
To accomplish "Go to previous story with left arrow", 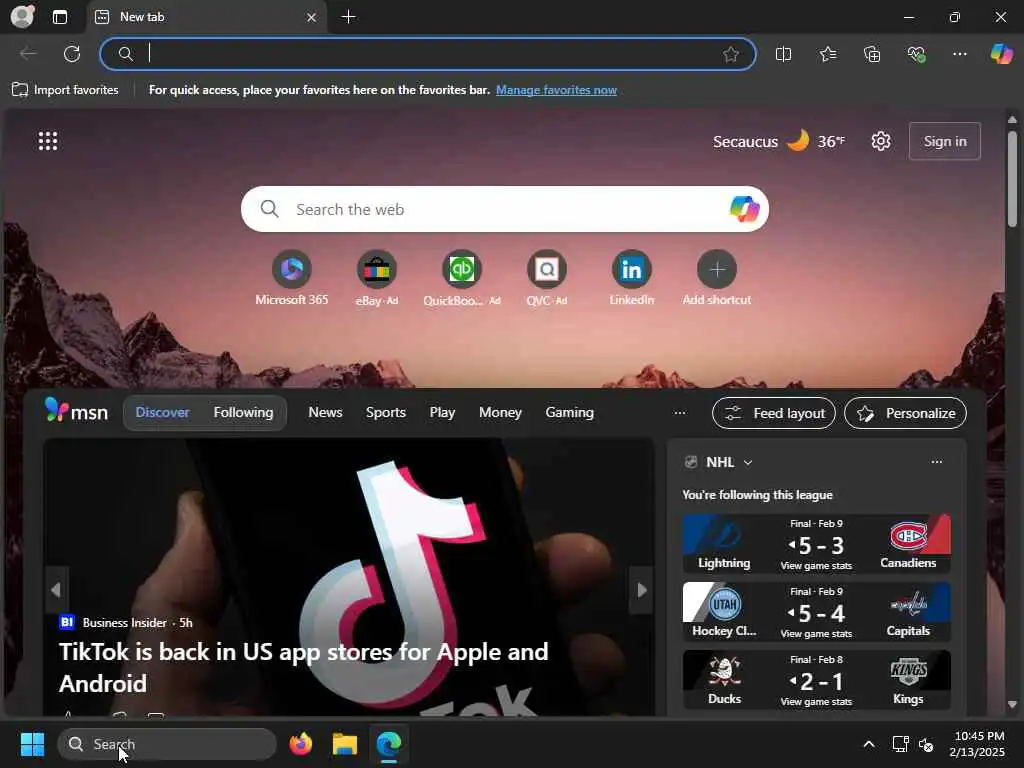I will click(56, 590).
